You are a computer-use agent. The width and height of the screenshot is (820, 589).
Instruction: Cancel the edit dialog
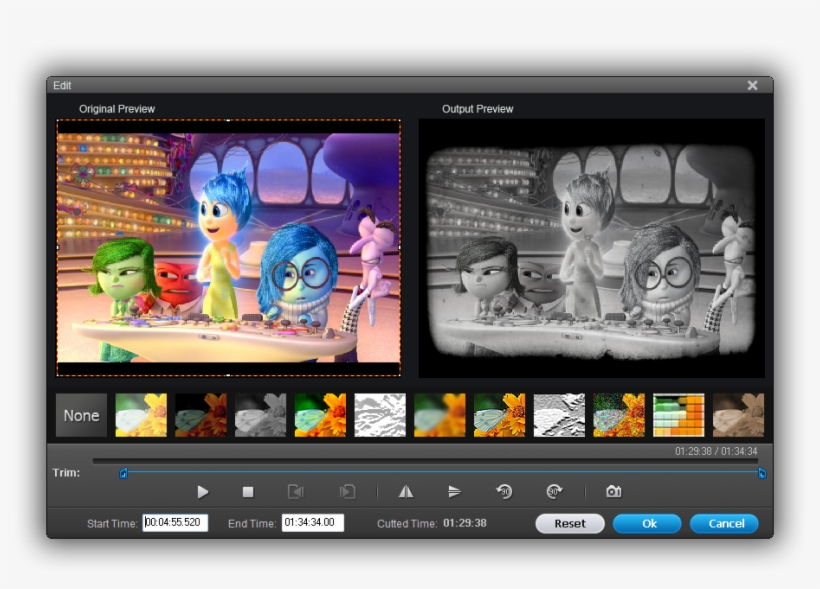pos(724,523)
